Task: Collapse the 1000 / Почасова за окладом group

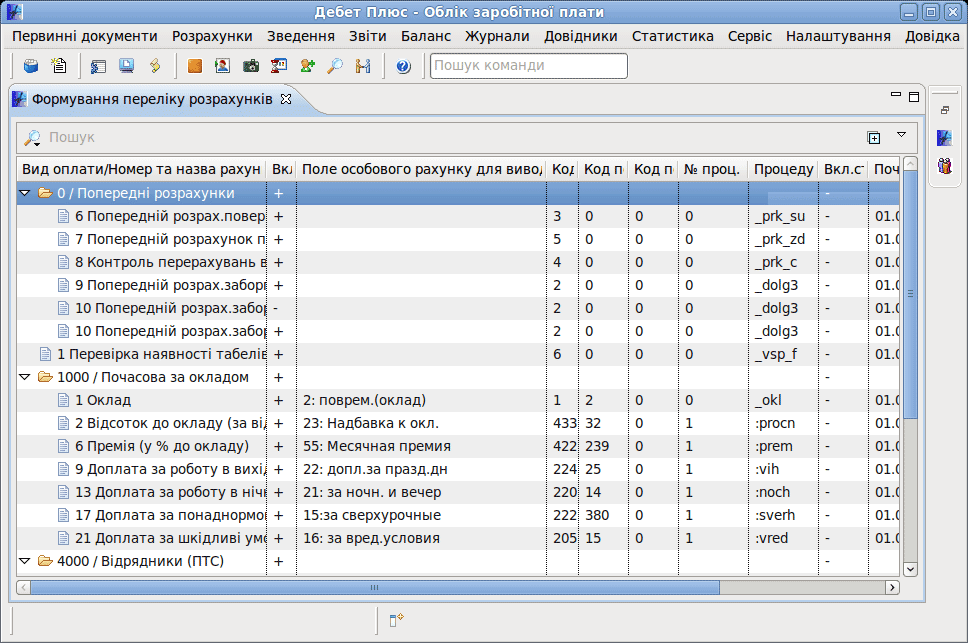Action: (25, 377)
